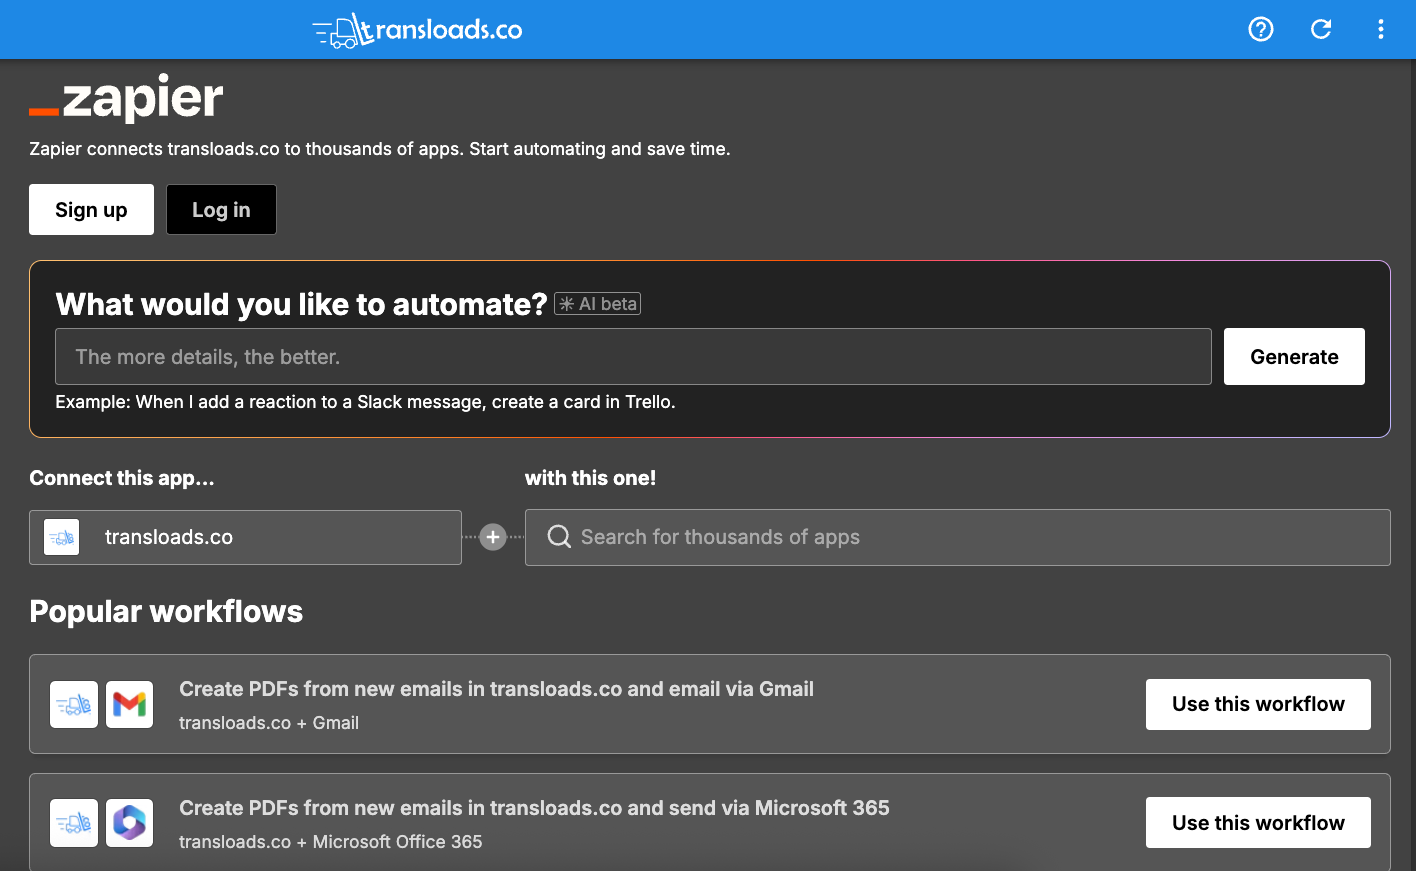Click the refresh icon in header
Screen dimensions: 1416x871
coord(1321,29)
